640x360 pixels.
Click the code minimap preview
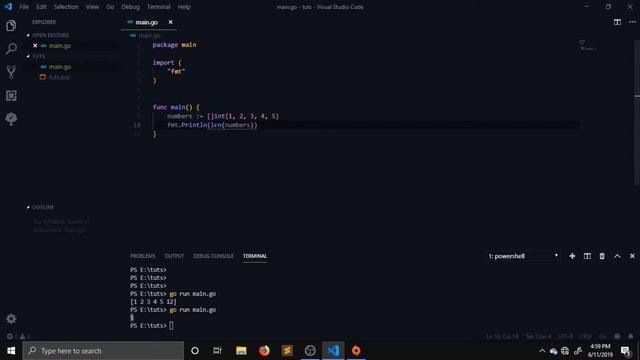(587, 45)
